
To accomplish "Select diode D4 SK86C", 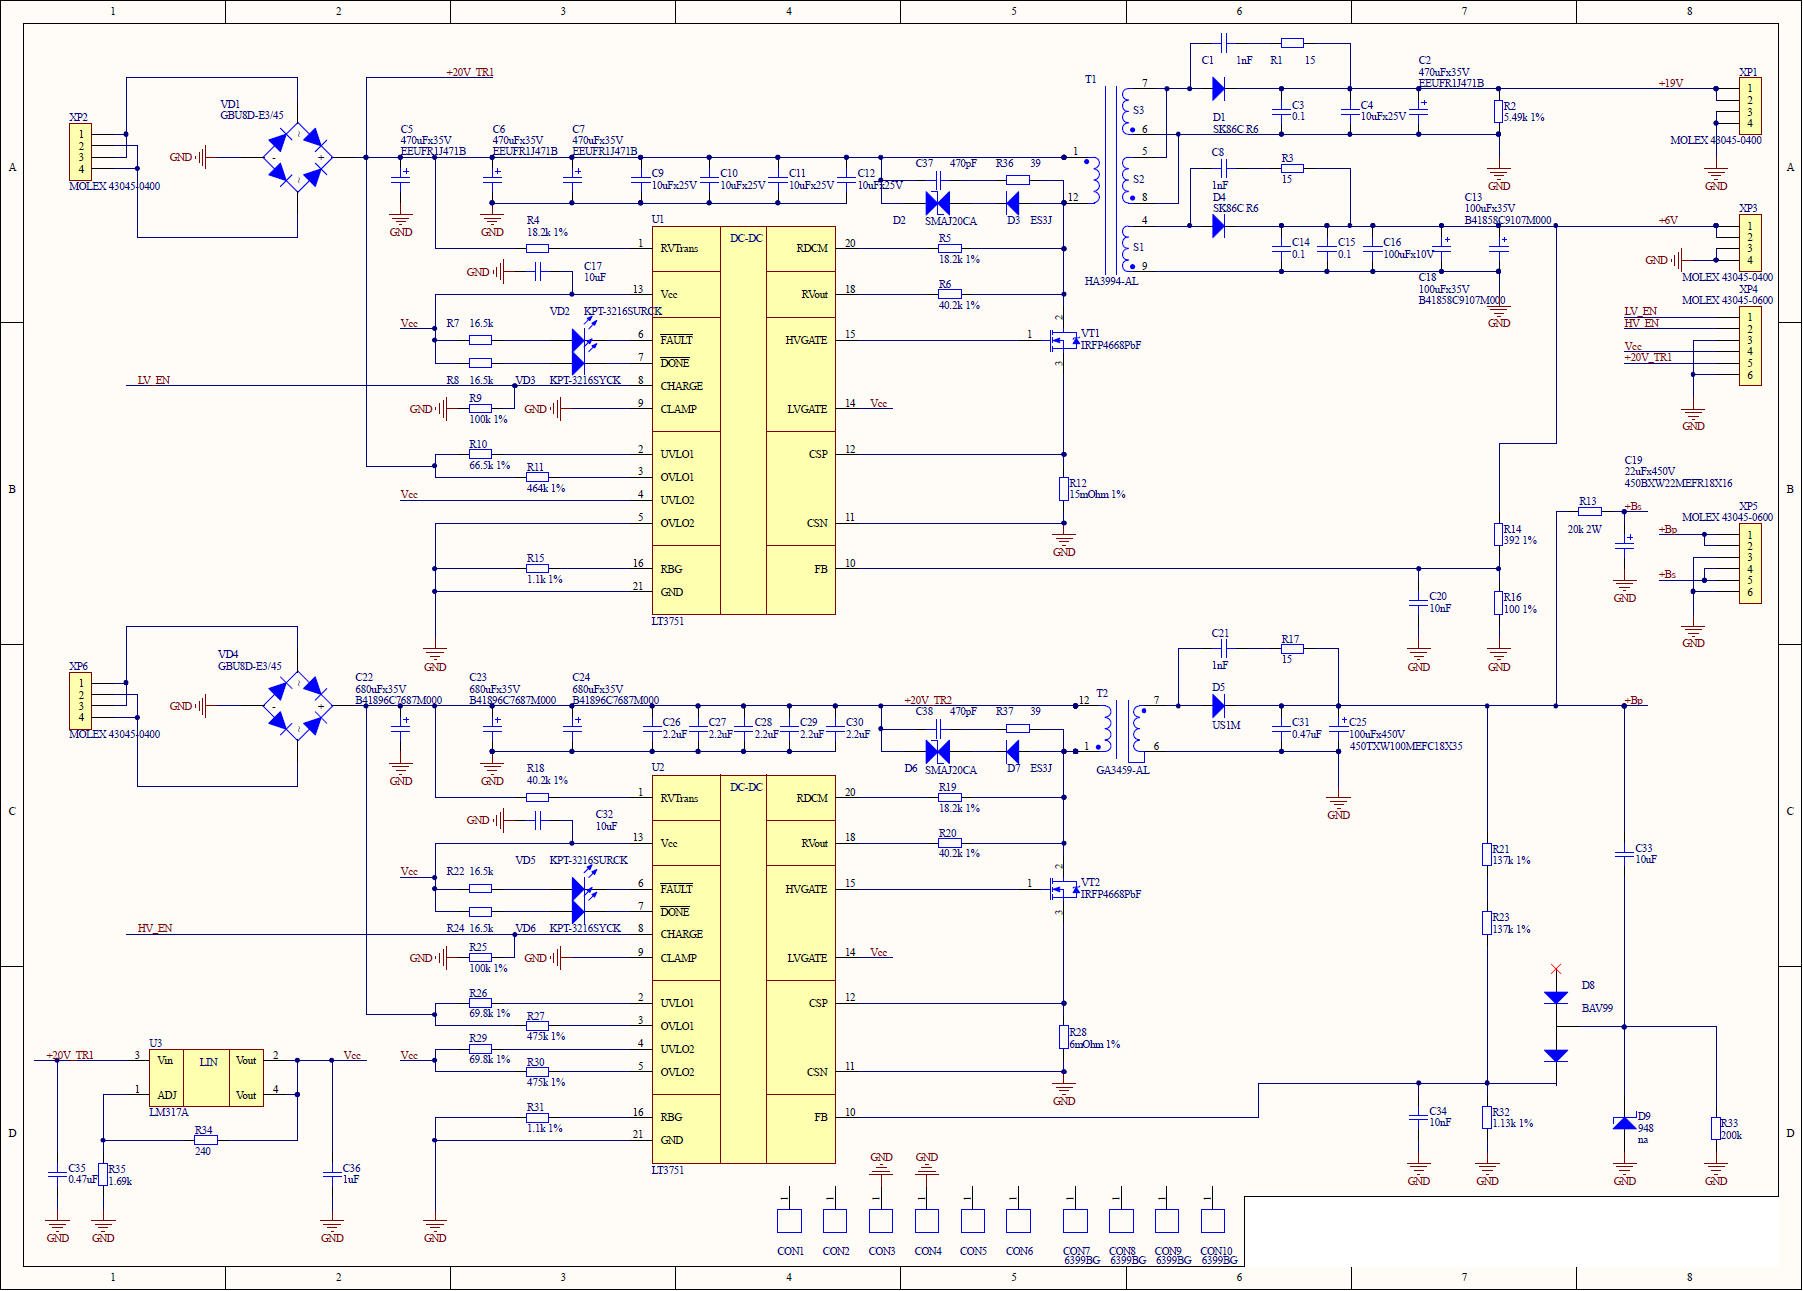I will (1218, 226).
